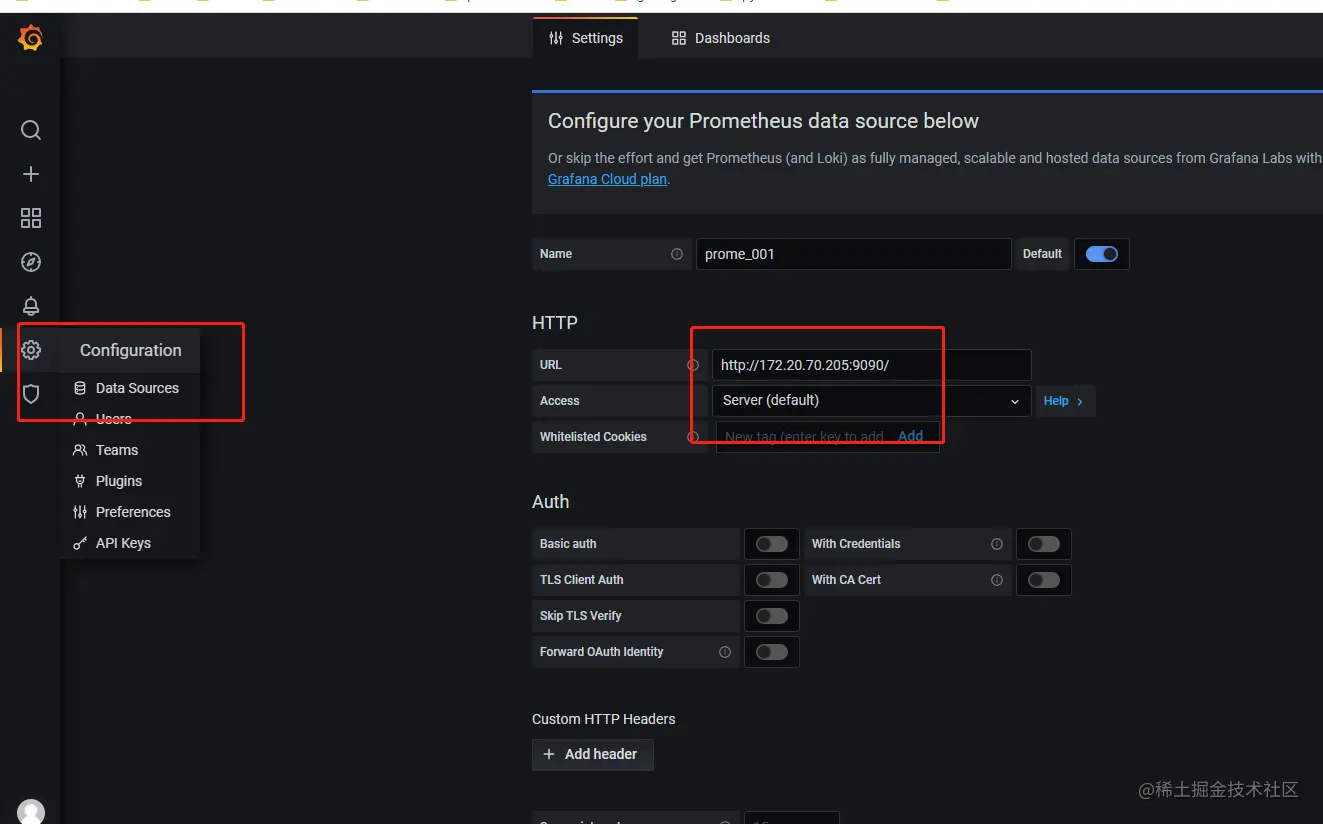Click the Name input field prome_001
Screen dimensions: 1323x824
(x=854, y=254)
